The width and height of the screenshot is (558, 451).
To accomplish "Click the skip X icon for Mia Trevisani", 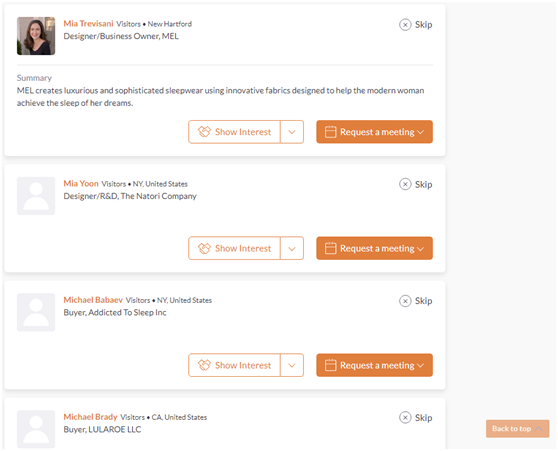I will [x=405, y=25].
